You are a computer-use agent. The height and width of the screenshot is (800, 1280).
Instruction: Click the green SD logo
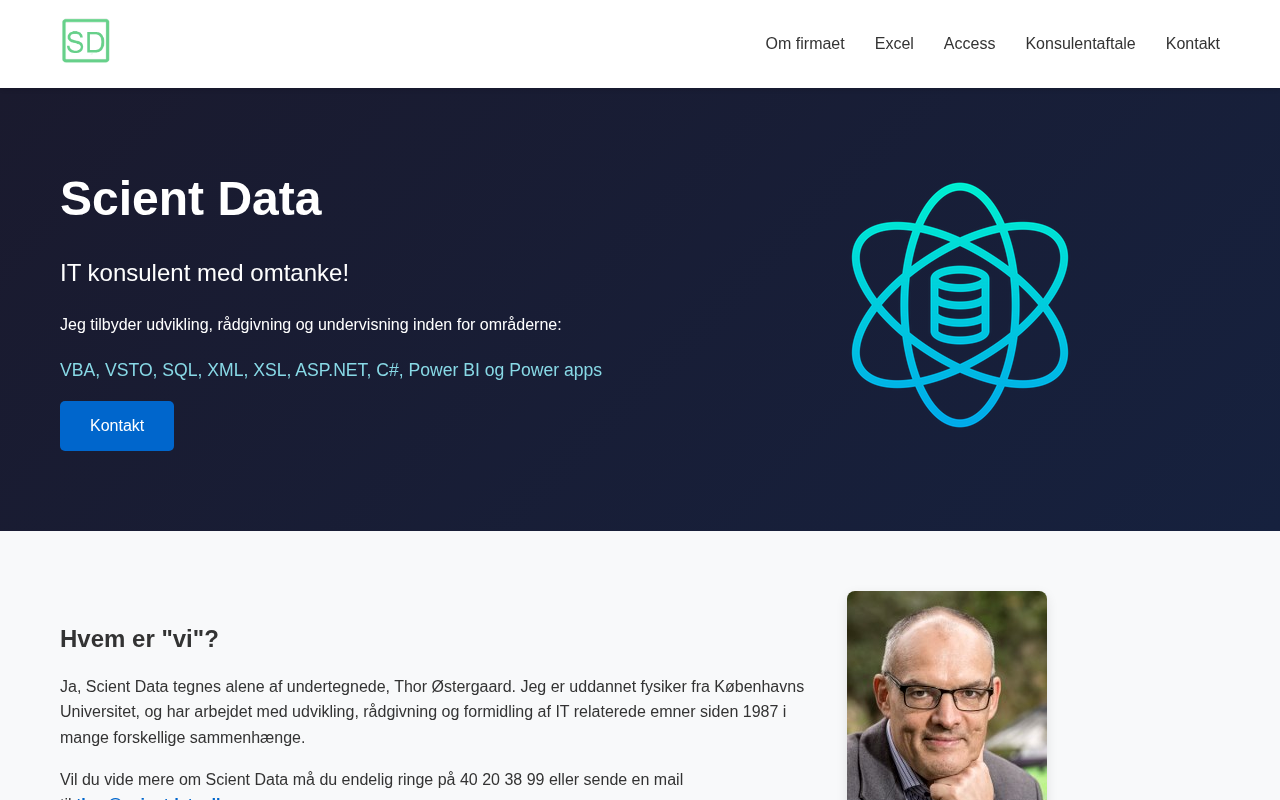[86, 41]
